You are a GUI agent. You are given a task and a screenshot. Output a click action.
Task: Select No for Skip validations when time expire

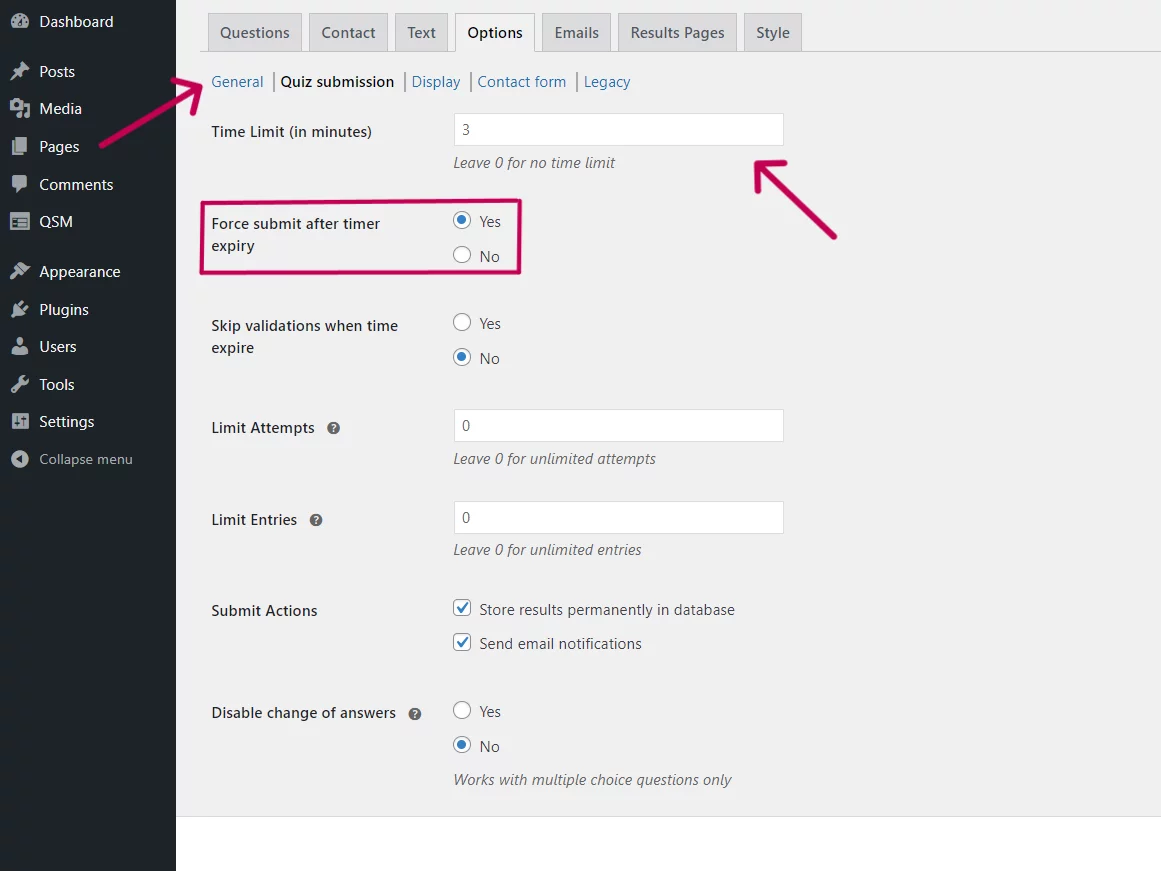462,357
